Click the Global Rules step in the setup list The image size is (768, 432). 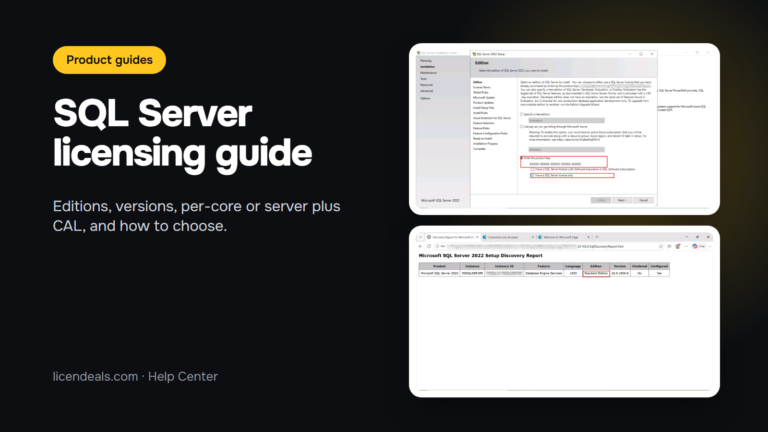(480, 93)
